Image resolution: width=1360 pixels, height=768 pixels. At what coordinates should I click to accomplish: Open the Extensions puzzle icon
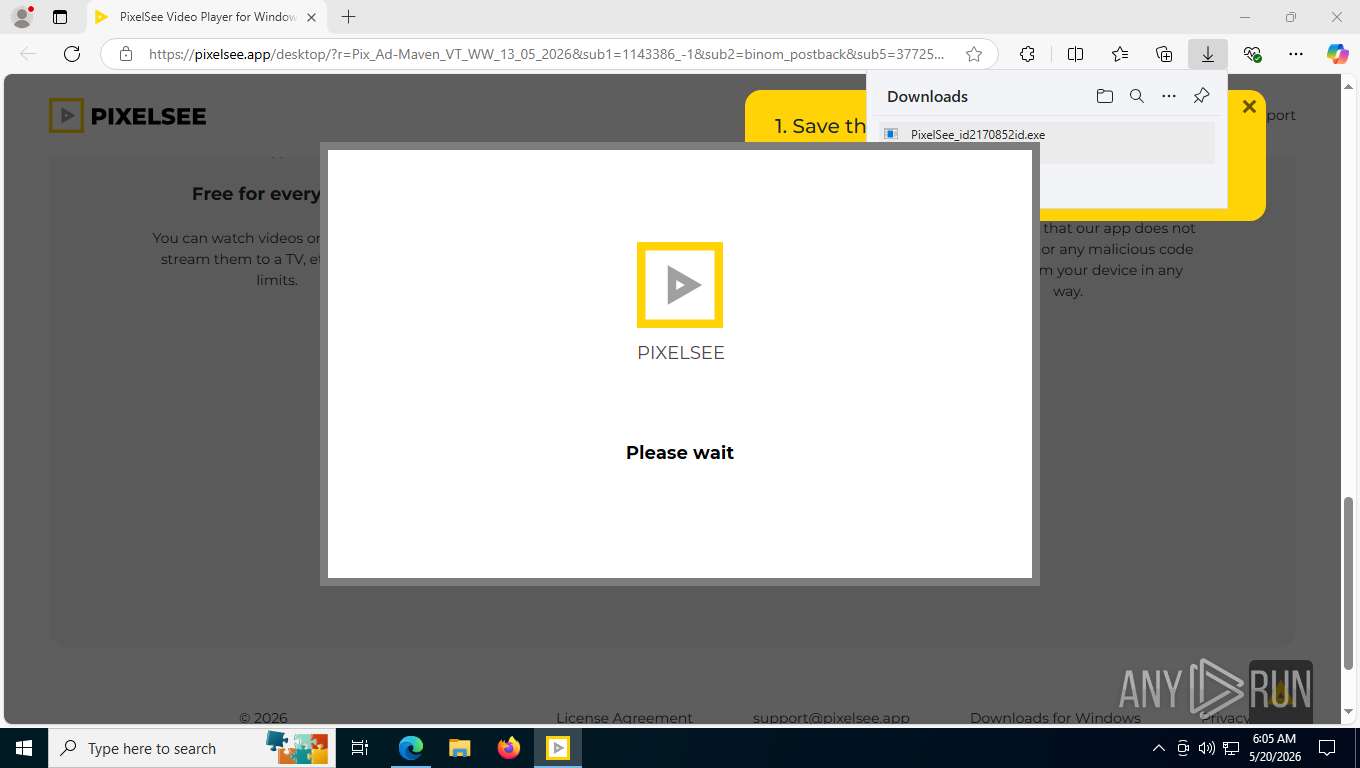tap(1027, 54)
